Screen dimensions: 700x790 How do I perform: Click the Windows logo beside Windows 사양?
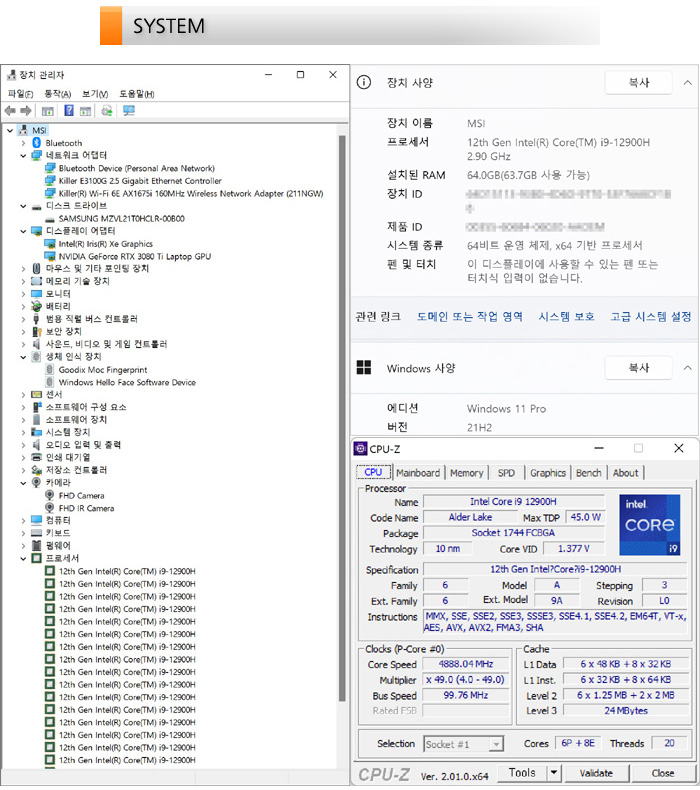point(363,367)
